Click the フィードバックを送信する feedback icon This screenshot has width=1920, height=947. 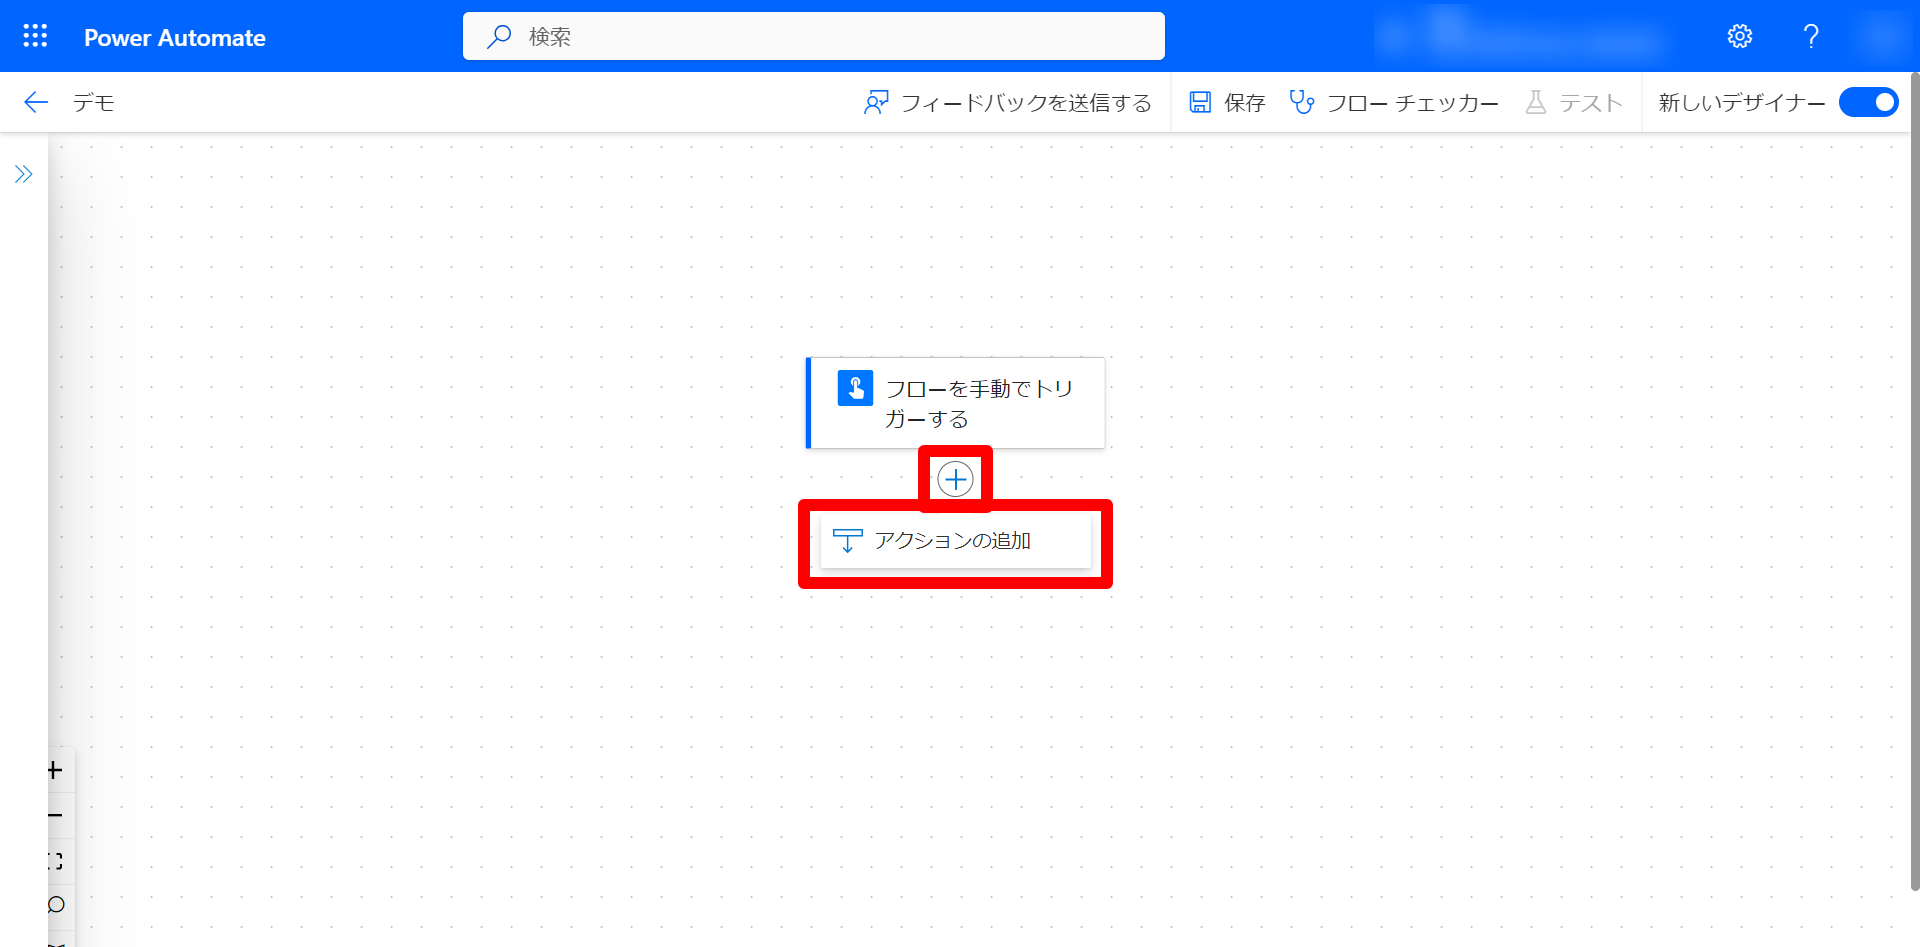point(876,102)
